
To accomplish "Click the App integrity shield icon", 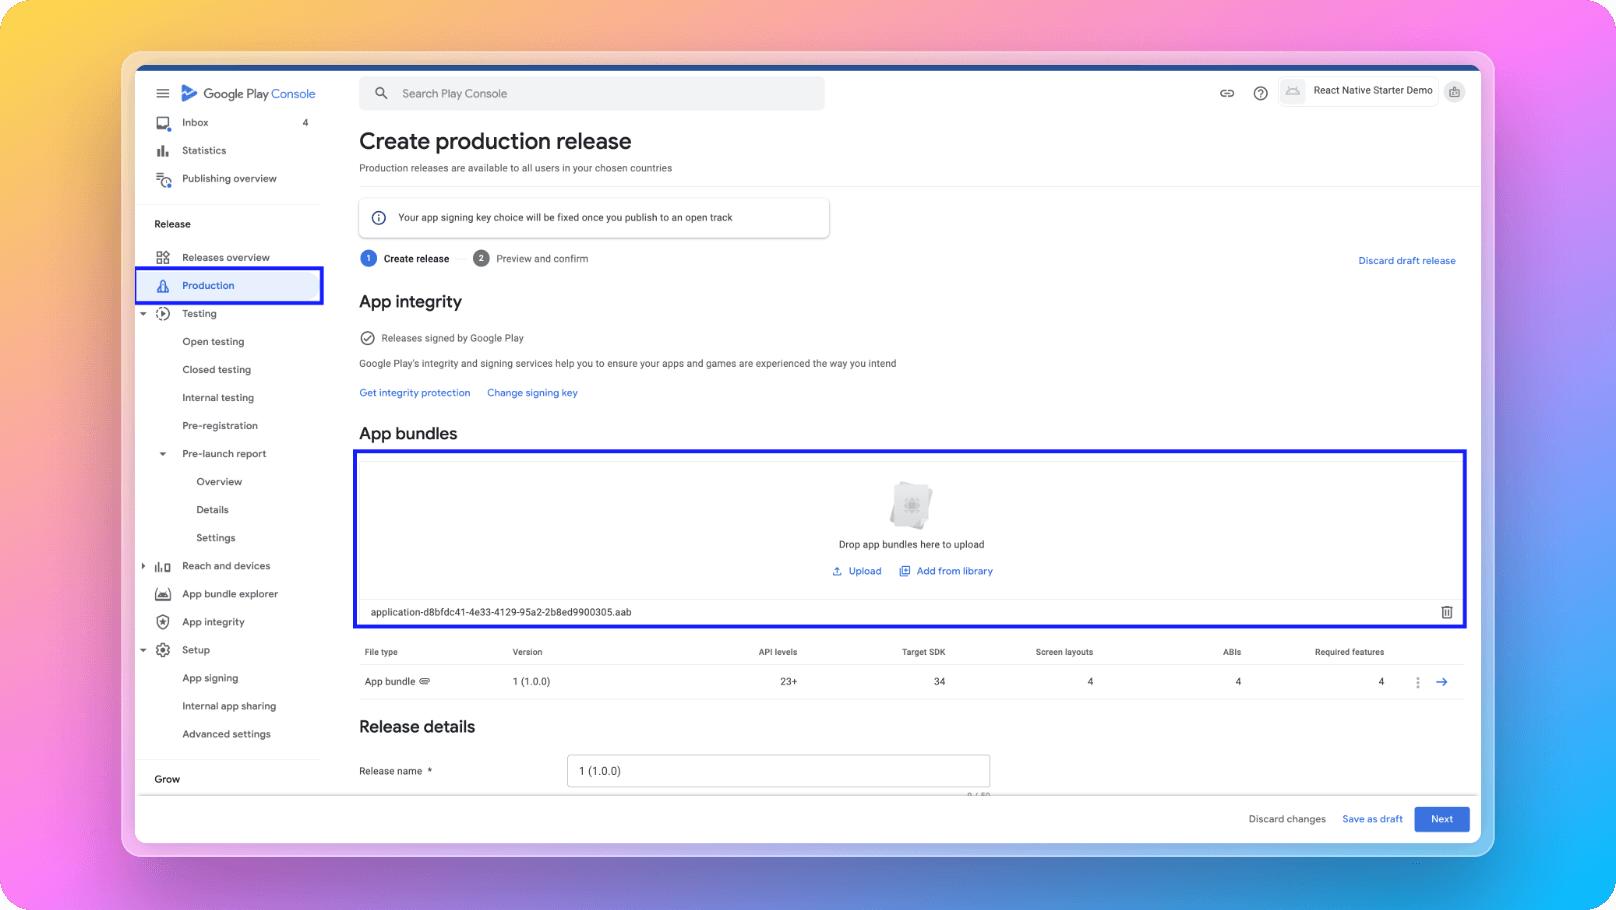I will coord(163,622).
